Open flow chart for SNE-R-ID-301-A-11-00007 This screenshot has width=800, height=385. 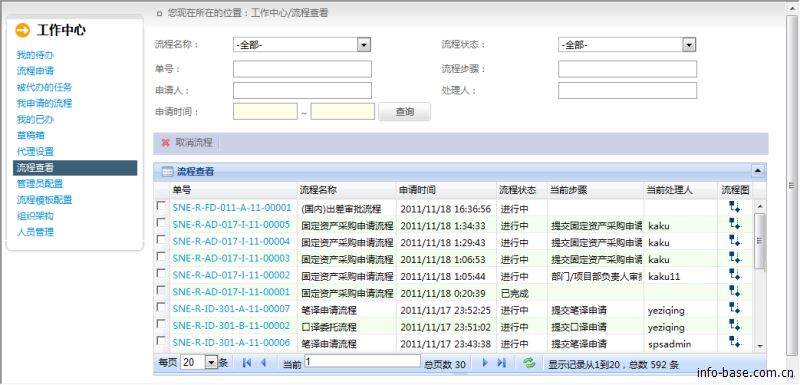734,307
